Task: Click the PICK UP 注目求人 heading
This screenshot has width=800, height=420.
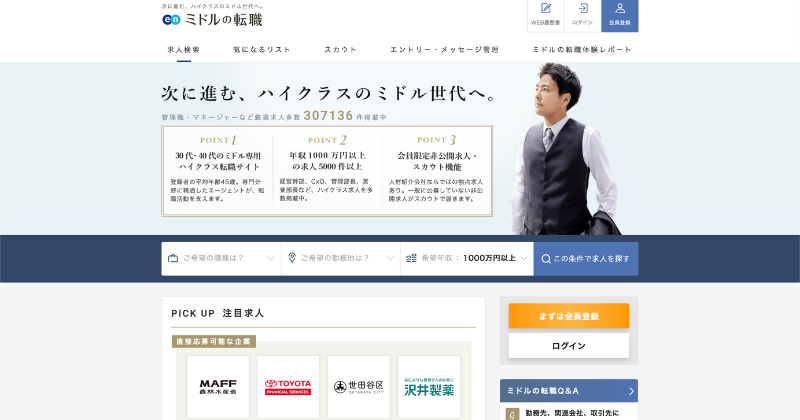Action: 218,313
